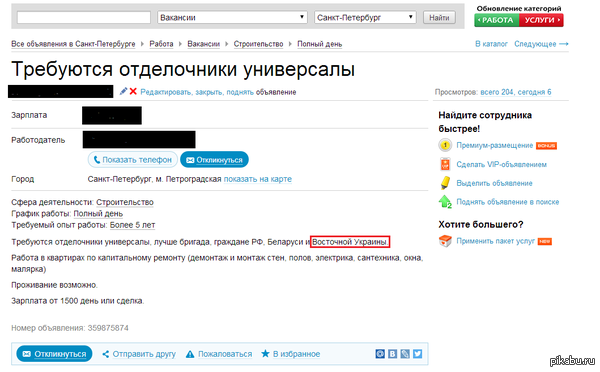The width and height of the screenshot is (600, 372).
Task: Click Отправить другу link
Action: tap(144, 354)
